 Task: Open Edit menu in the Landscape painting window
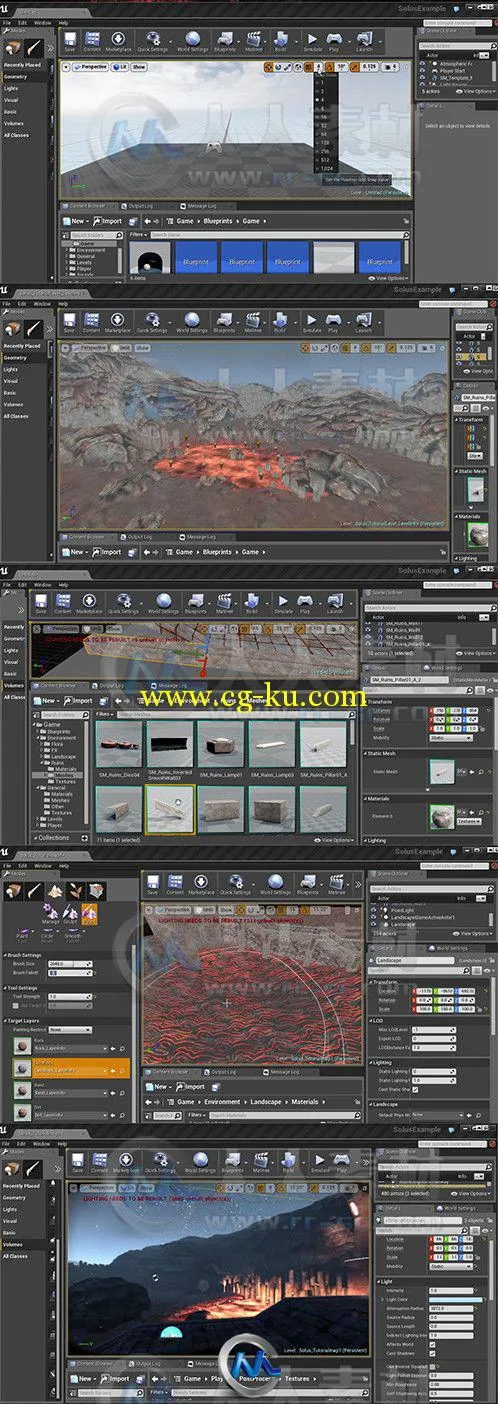(22, 866)
